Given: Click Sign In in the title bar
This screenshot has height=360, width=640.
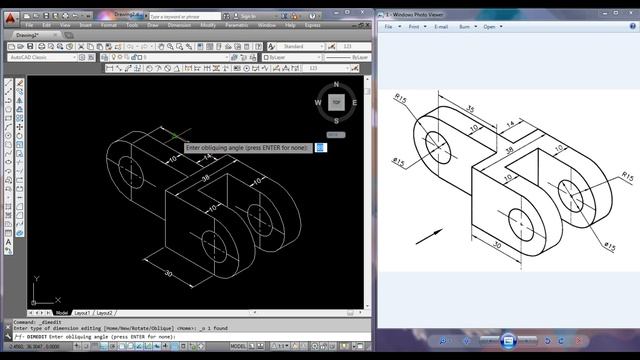Looking at the screenshot, I should click(249, 16).
